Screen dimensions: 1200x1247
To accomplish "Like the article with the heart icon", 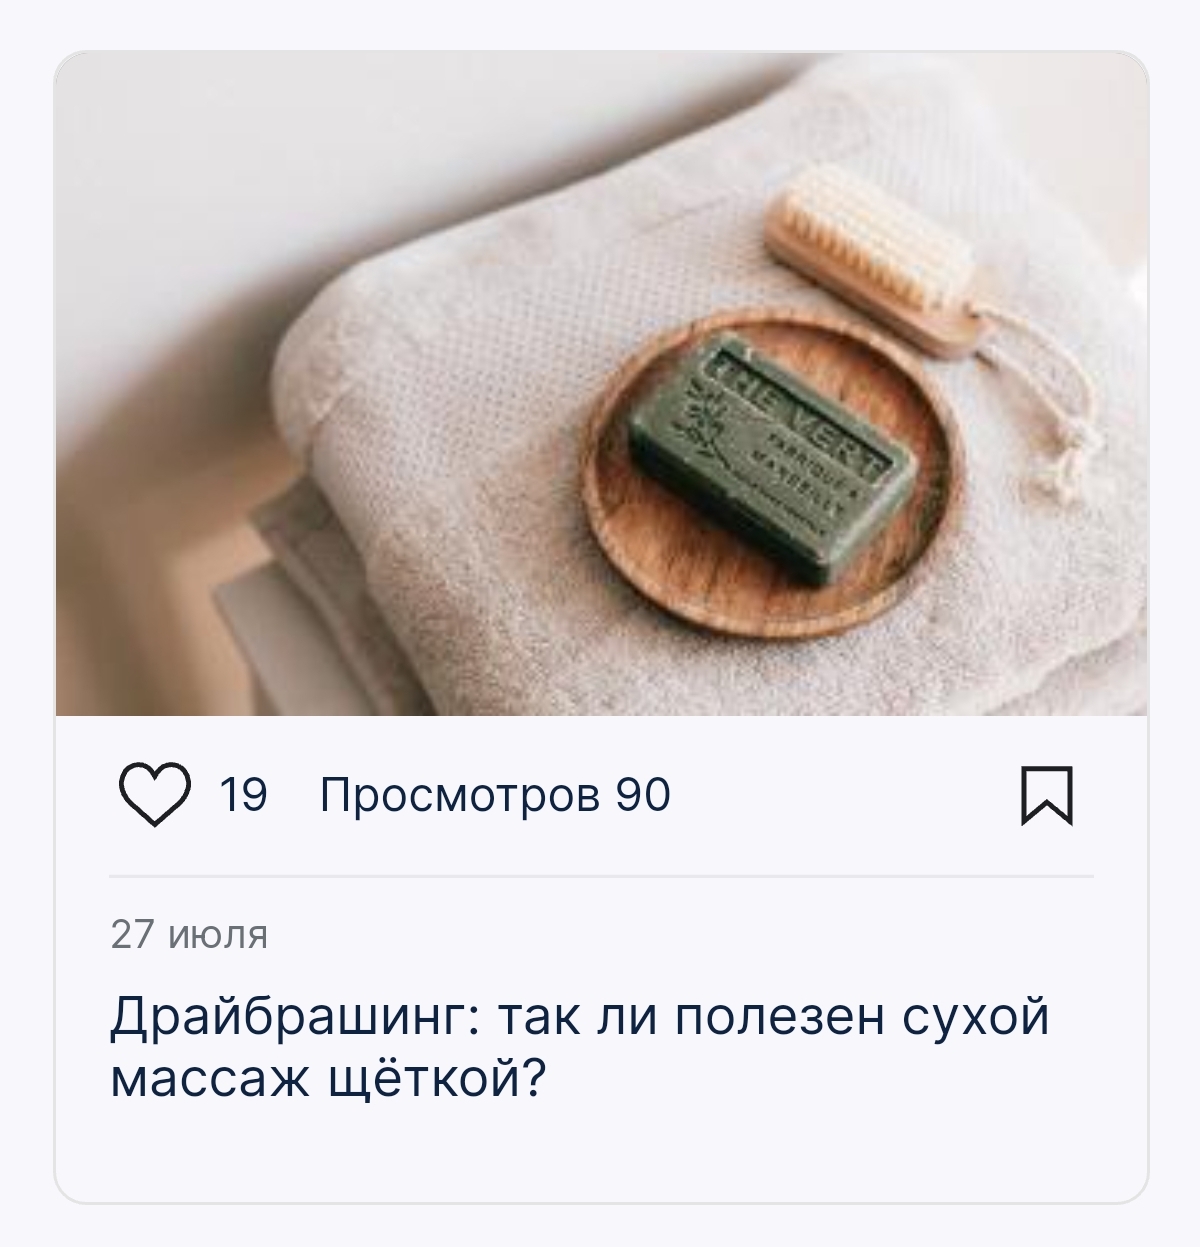I will [x=155, y=795].
